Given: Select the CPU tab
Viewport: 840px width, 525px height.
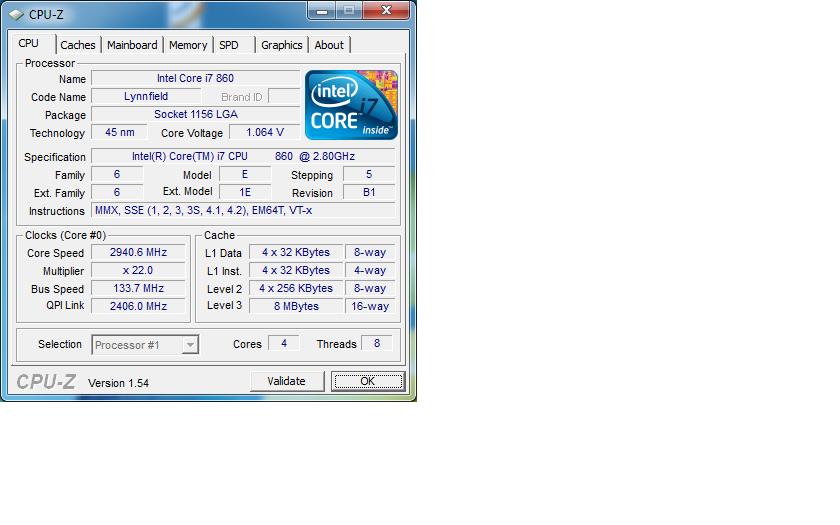Looking at the screenshot, I should click(x=28, y=43).
